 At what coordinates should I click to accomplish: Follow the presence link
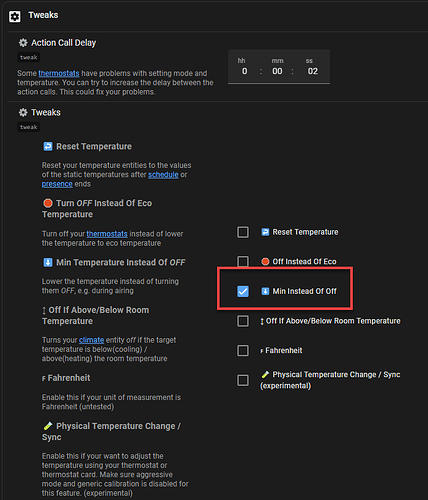pos(57,184)
